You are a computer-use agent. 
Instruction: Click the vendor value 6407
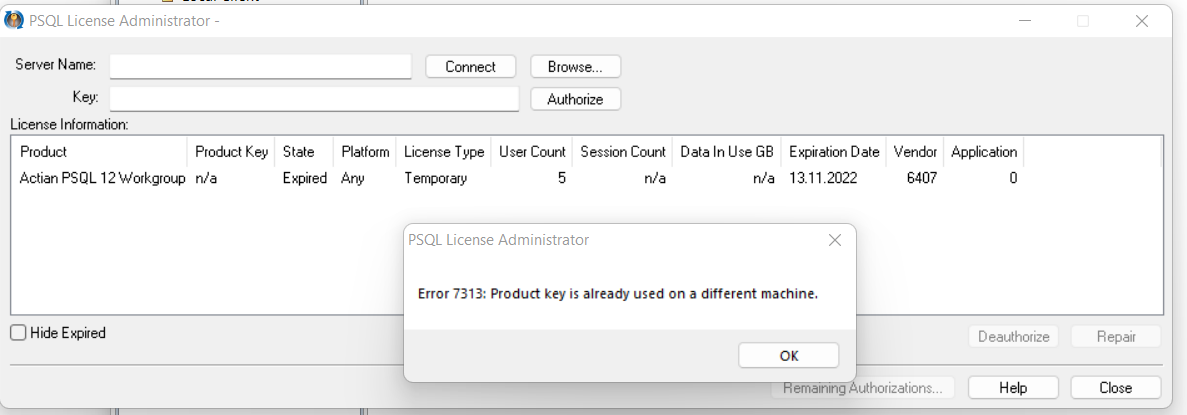click(921, 179)
